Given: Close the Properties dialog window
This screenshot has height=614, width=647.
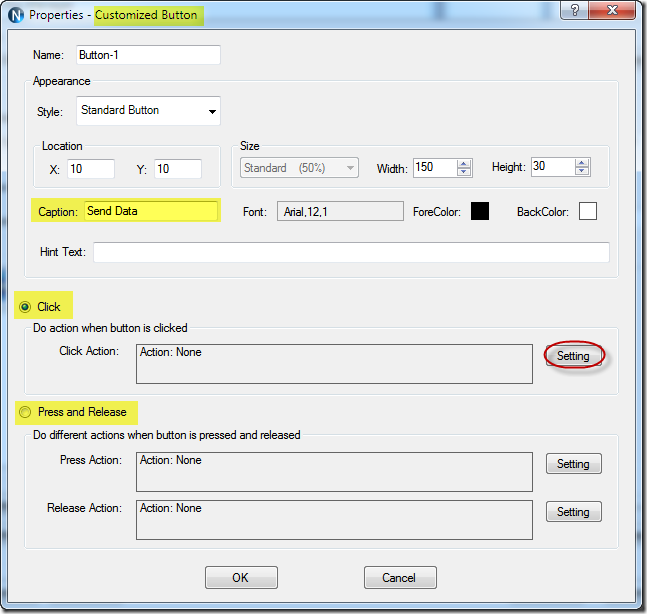Looking at the screenshot, I should (612, 10).
